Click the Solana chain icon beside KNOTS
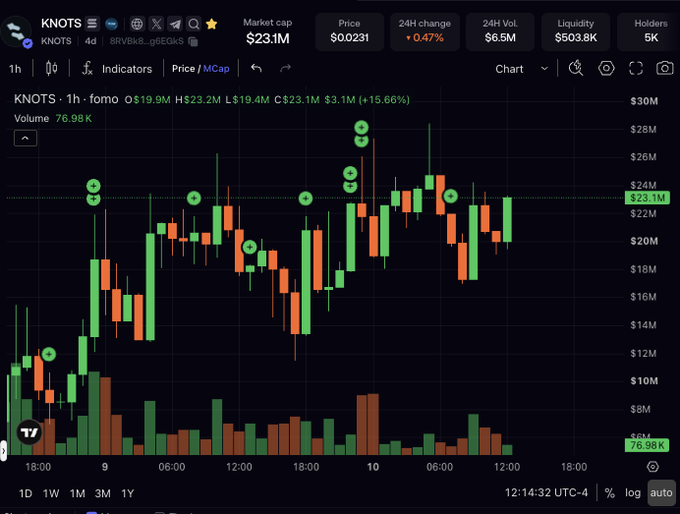Image resolution: width=680 pixels, height=514 pixels. tap(92, 23)
